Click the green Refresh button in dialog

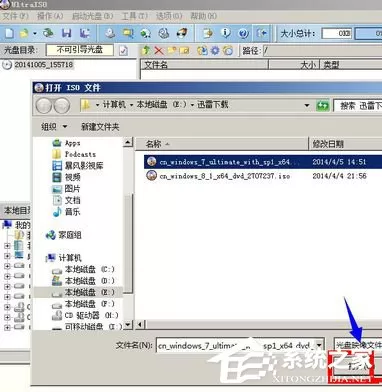point(322,106)
